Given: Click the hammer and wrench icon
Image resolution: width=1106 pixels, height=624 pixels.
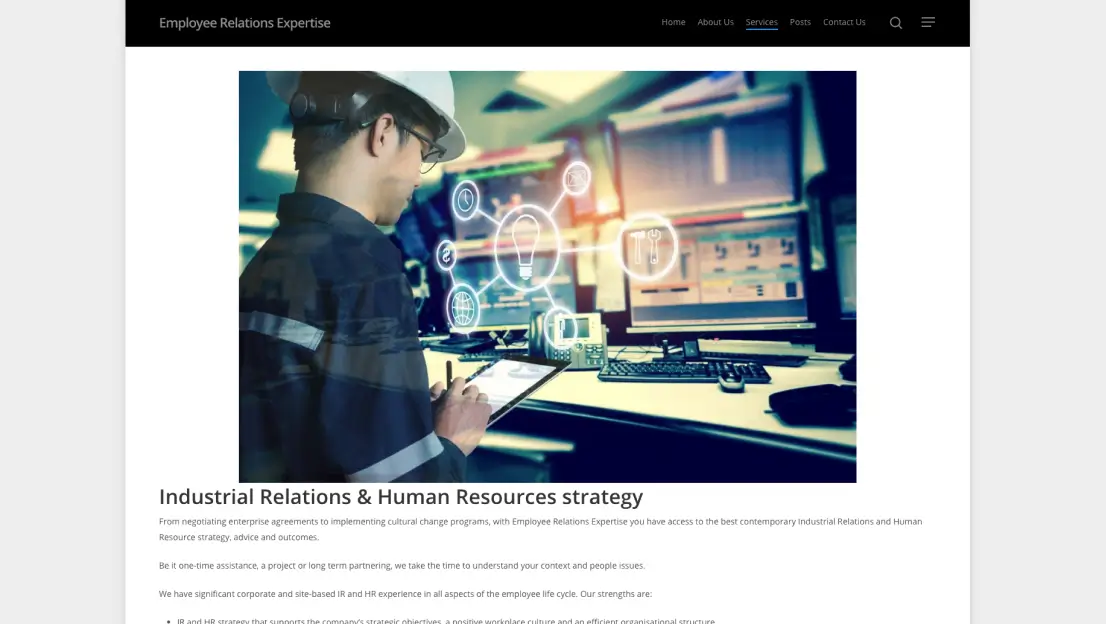Looking at the screenshot, I should 646,246.
